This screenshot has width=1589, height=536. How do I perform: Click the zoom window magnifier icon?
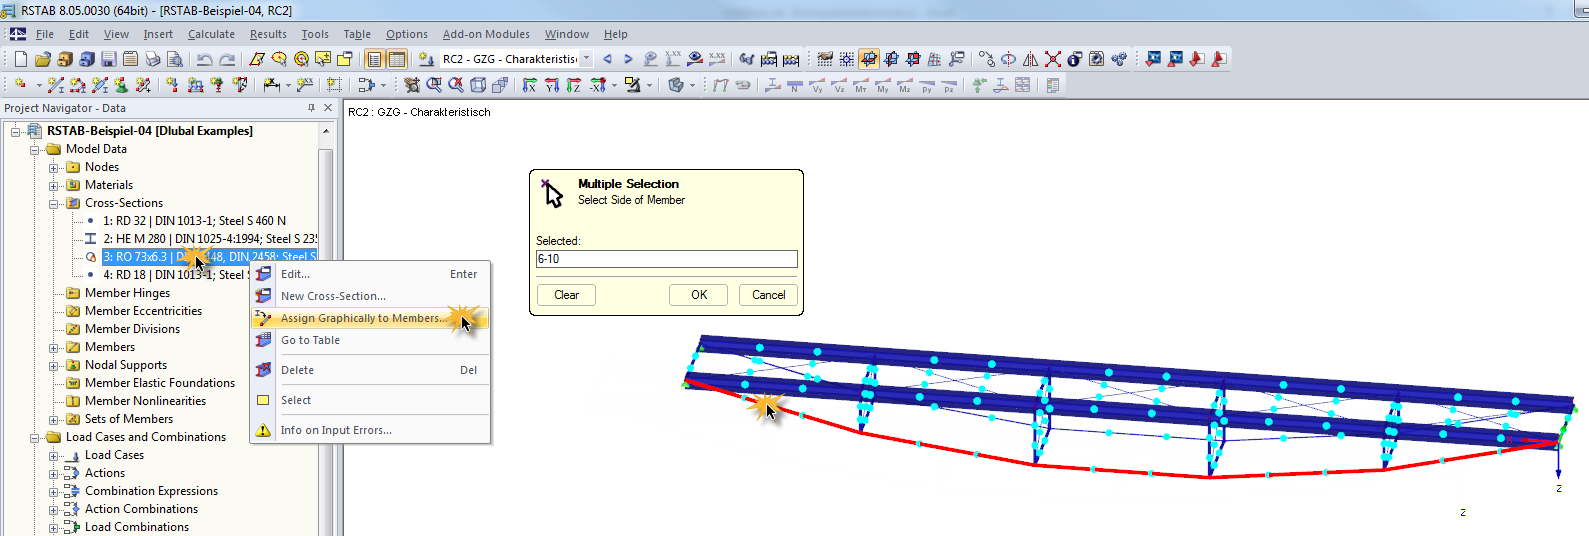[434, 85]
